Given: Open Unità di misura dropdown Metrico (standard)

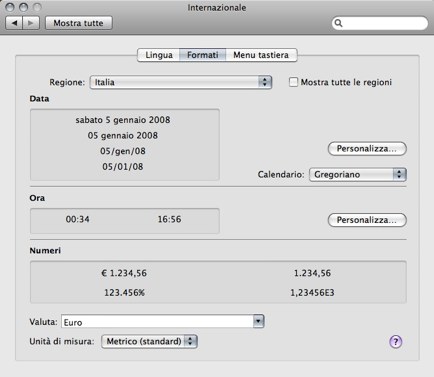Looking at the screenshot, I should (x=149, y=341).
